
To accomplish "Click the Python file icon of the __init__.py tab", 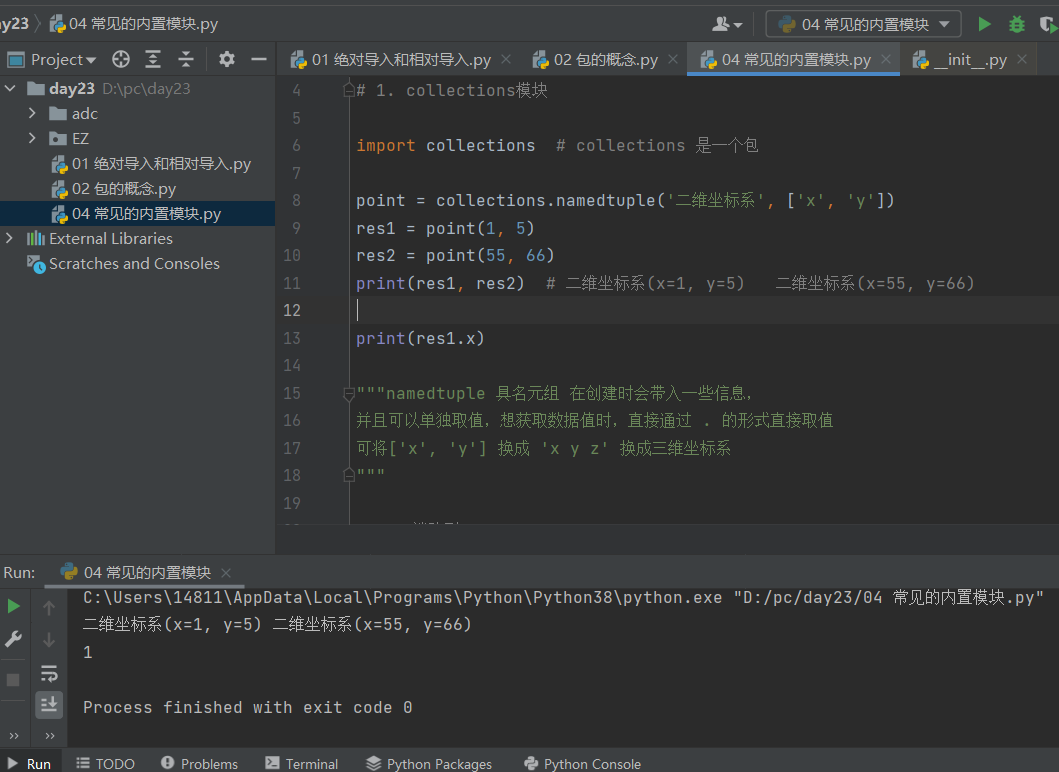I will [921, 60].
